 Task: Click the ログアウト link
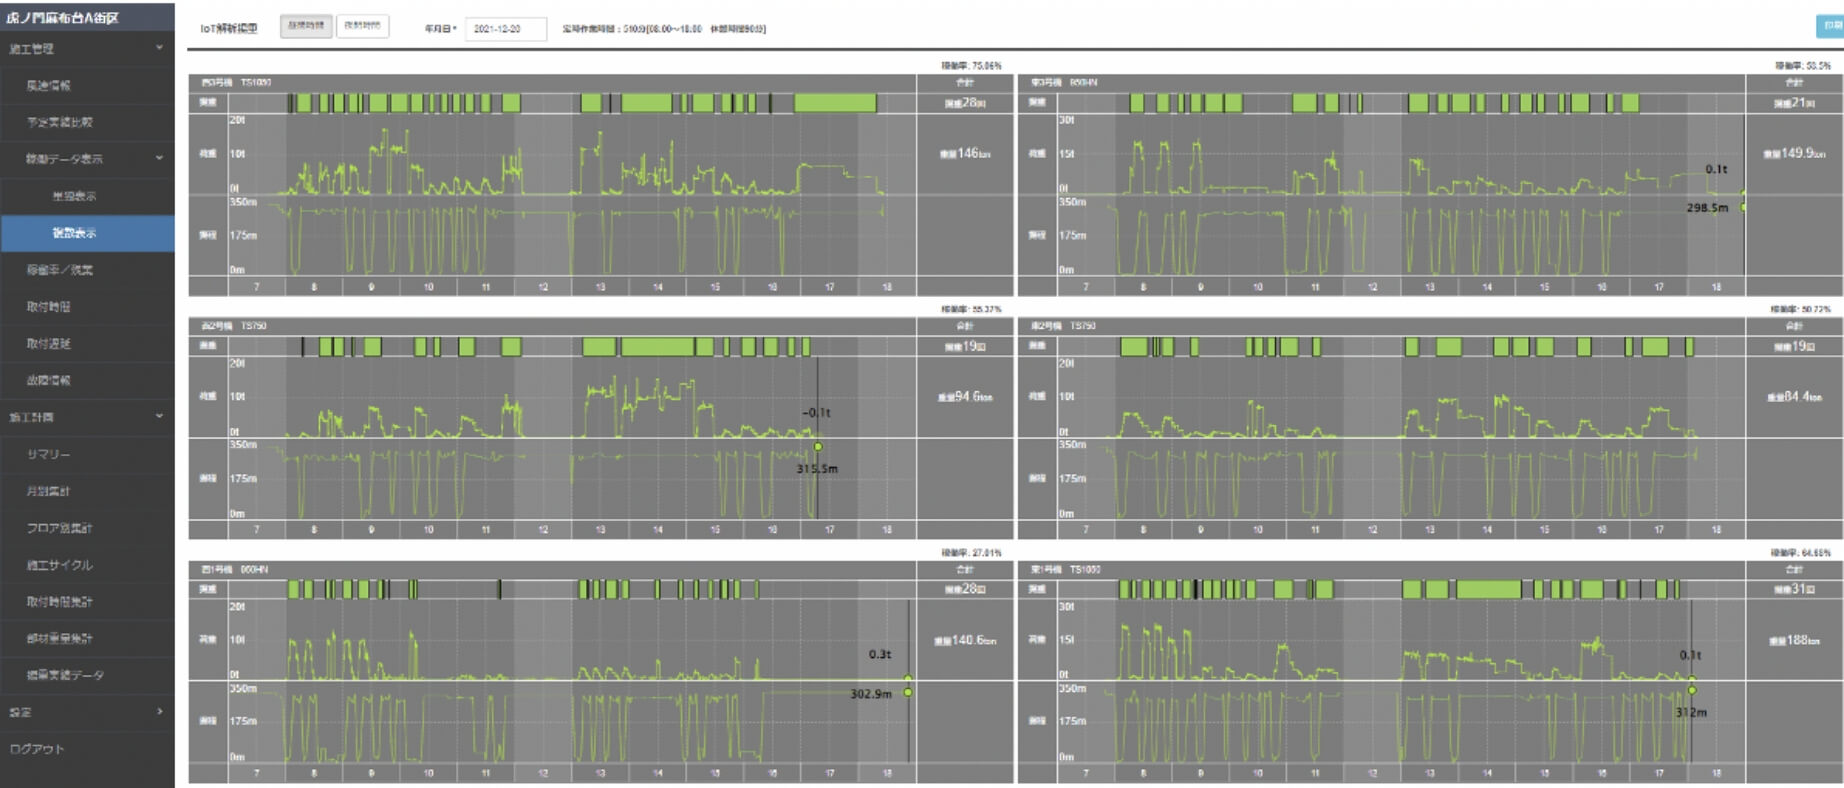pos(37,749)
